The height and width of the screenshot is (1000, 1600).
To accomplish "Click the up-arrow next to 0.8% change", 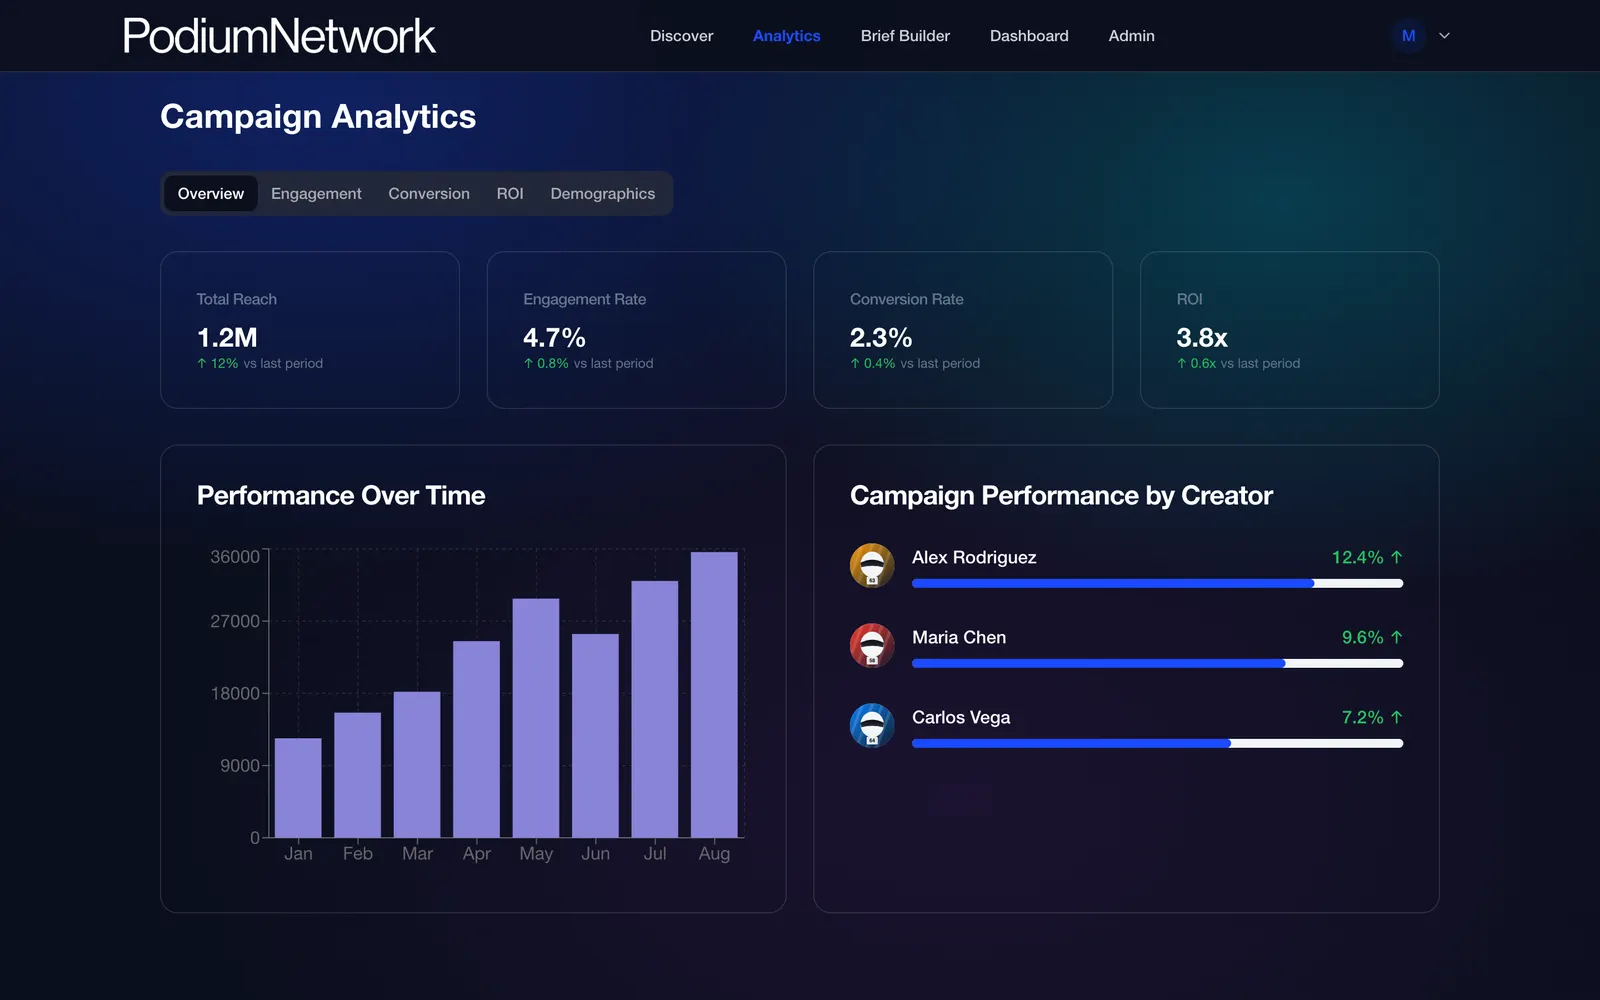I will point(528,363).
